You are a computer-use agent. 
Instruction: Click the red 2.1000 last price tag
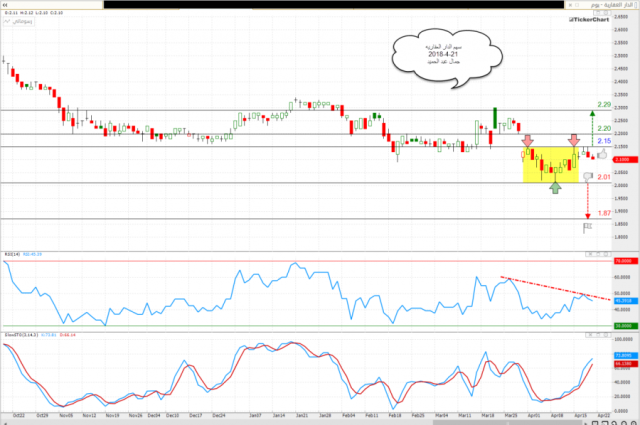[626, 160]
